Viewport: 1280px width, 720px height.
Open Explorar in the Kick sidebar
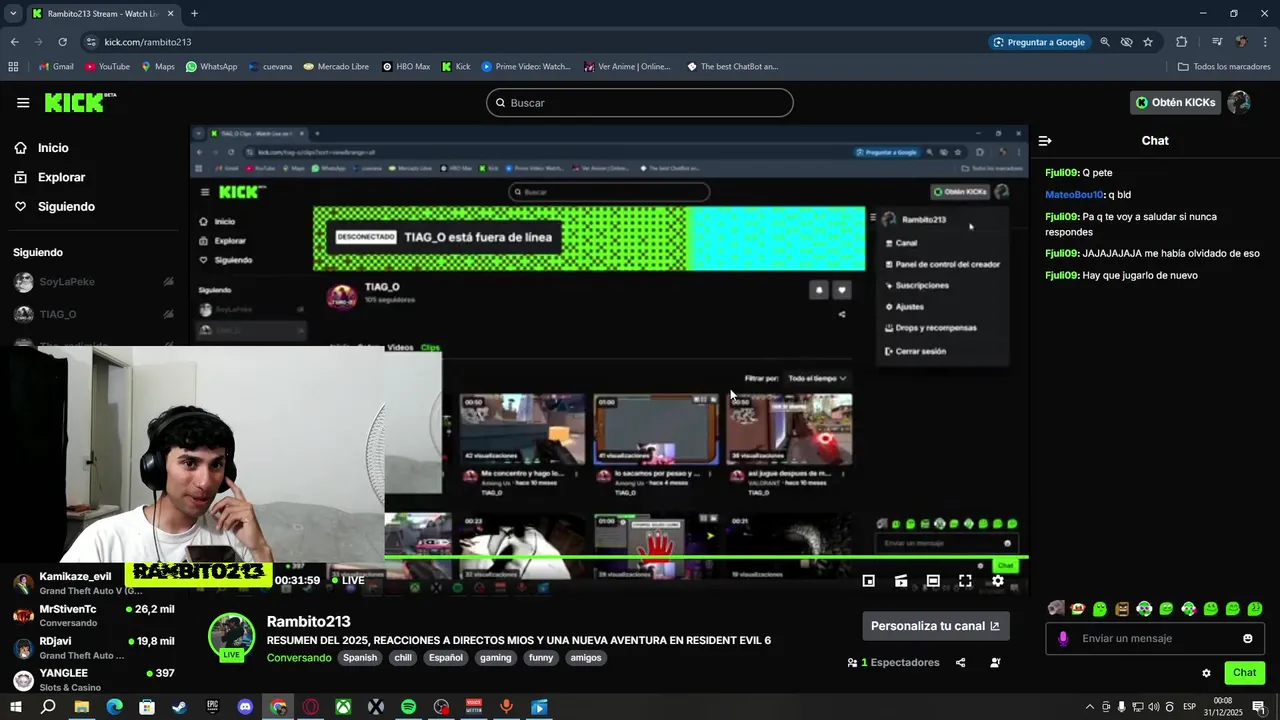point(49,177)
